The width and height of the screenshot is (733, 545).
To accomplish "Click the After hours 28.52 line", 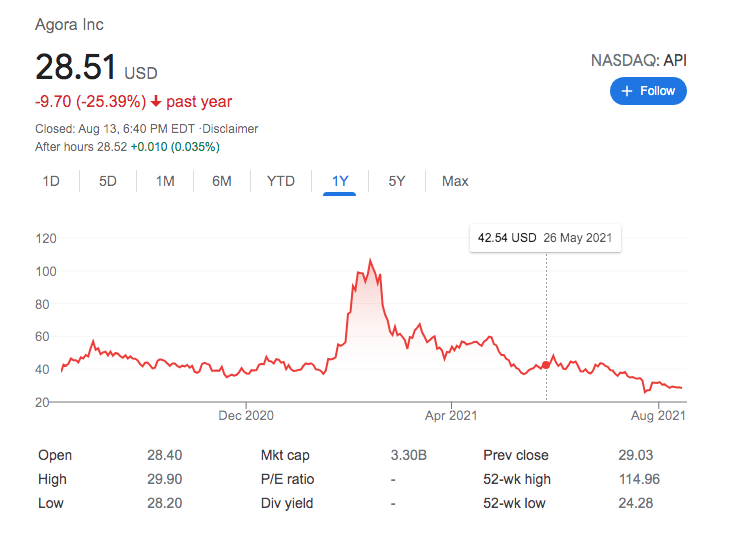I will (127, 147).
